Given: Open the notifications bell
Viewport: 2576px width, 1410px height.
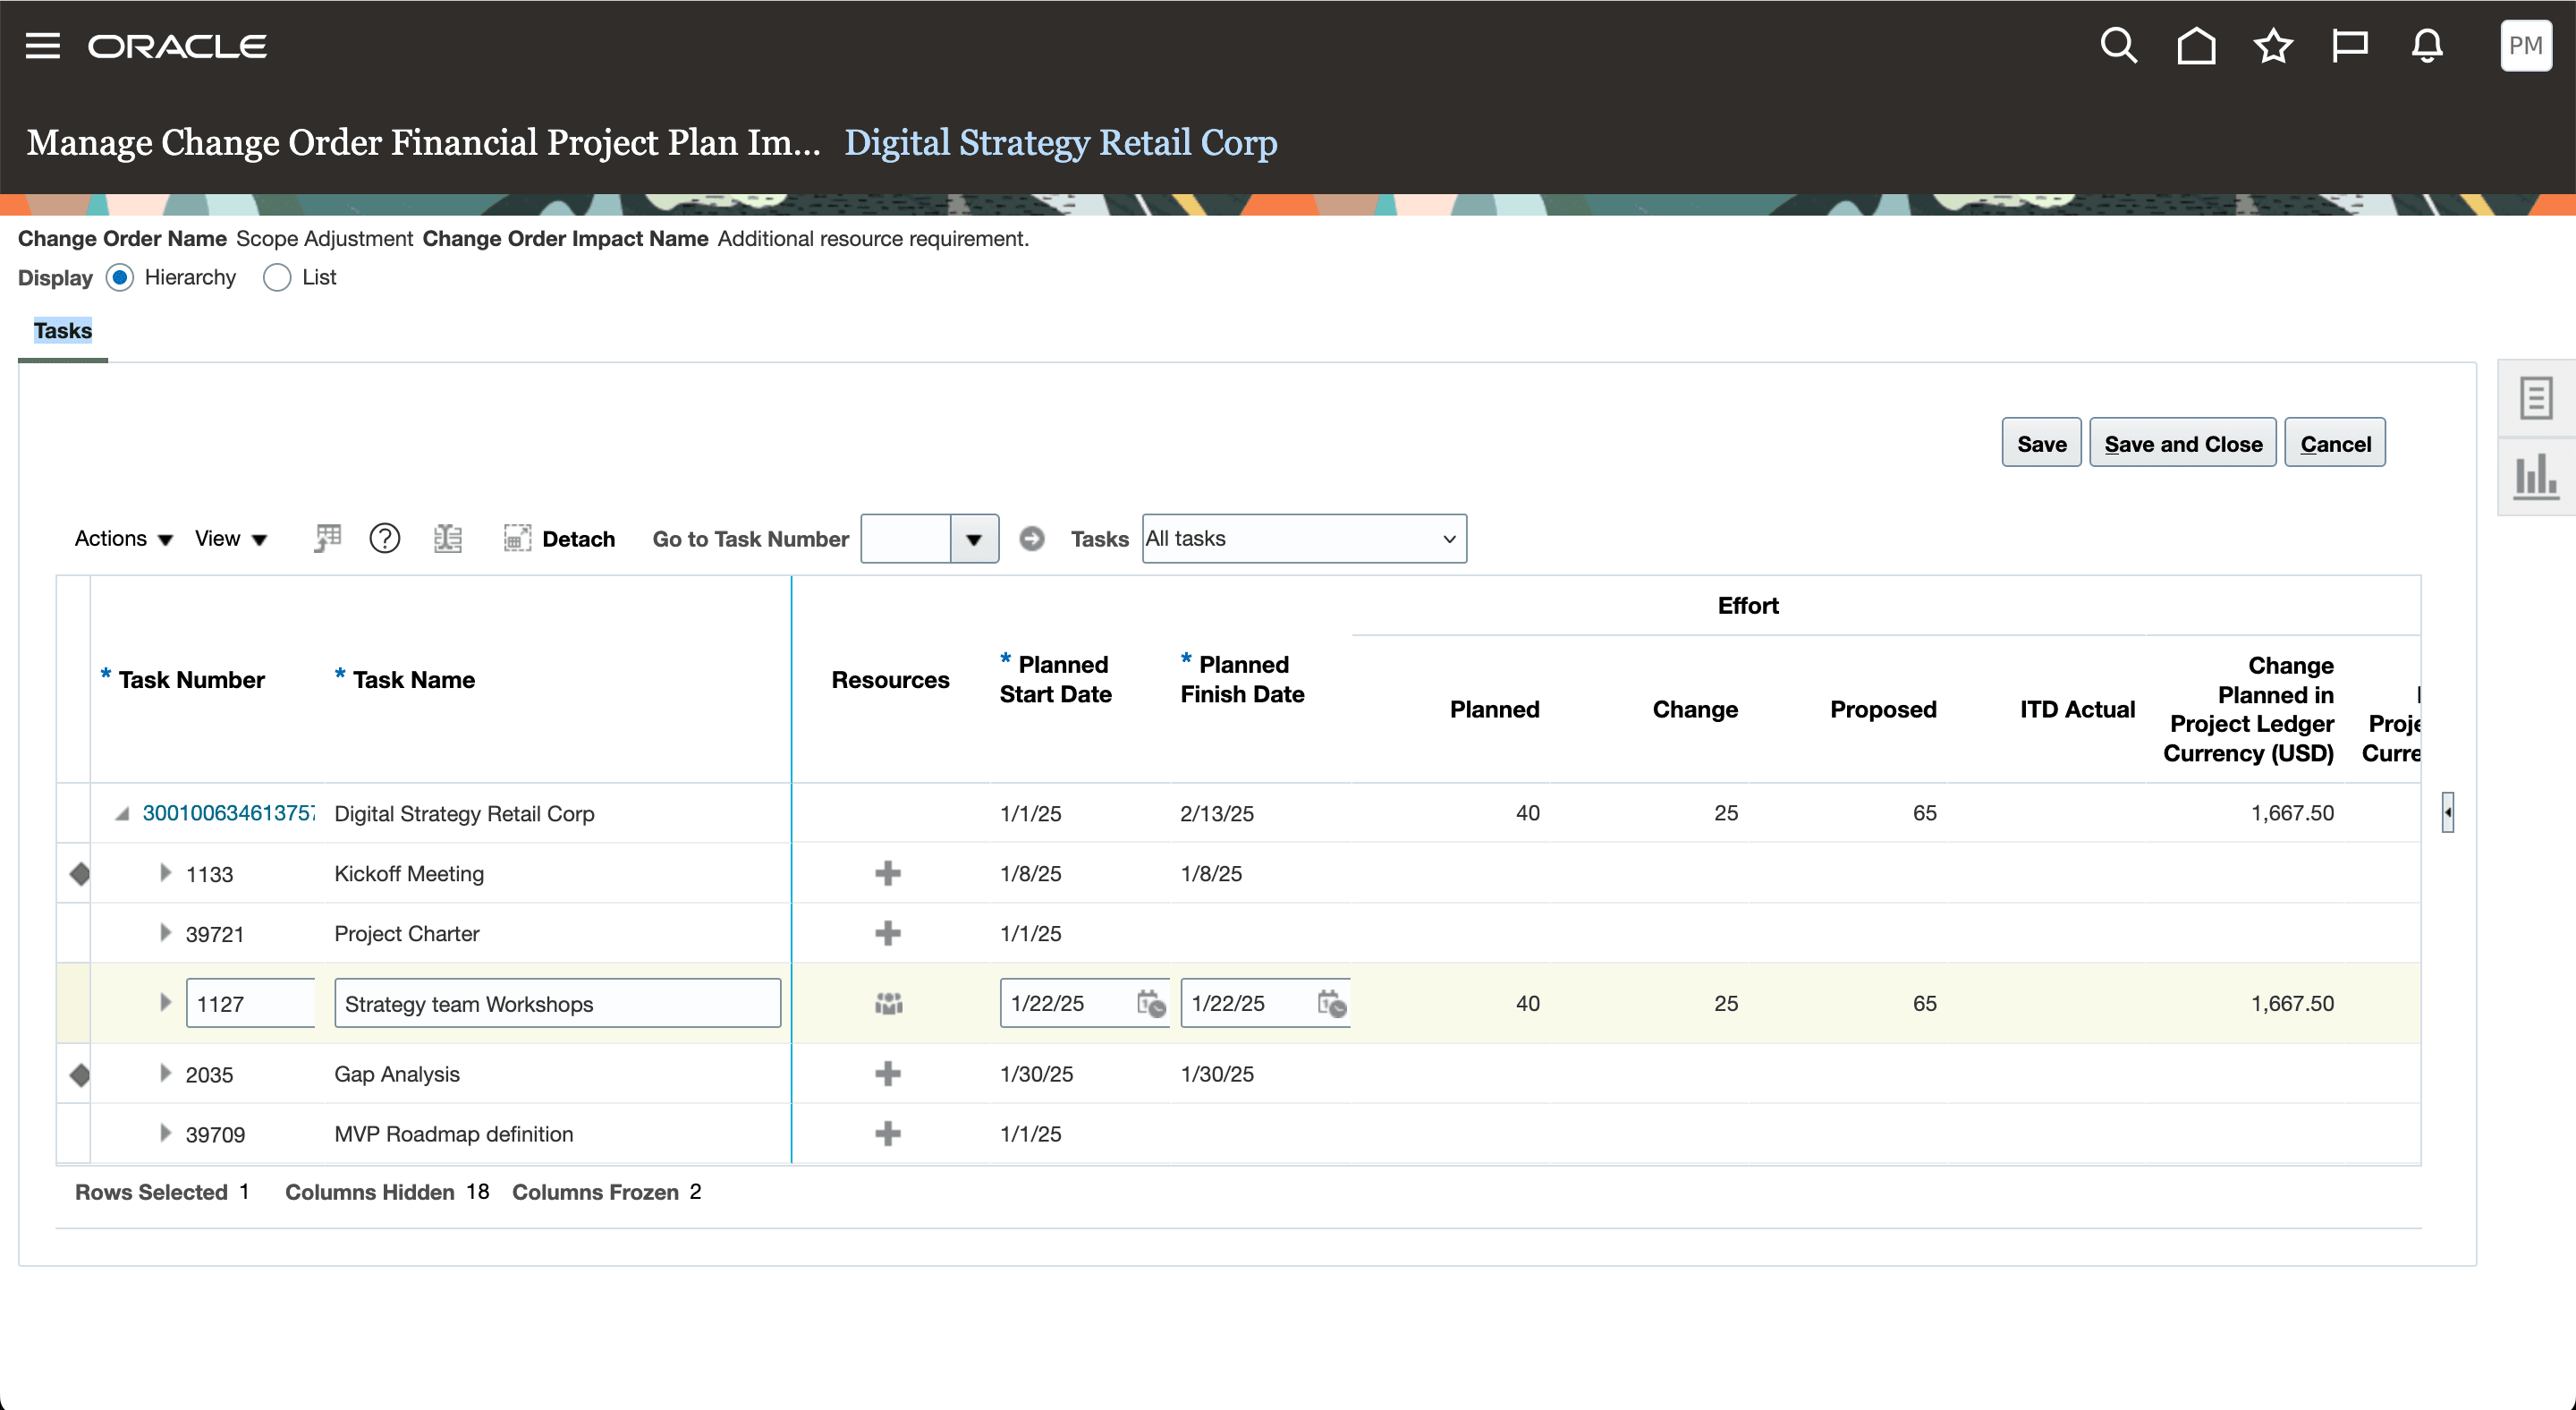Looking at the screenshot, I should (2427, 46).
